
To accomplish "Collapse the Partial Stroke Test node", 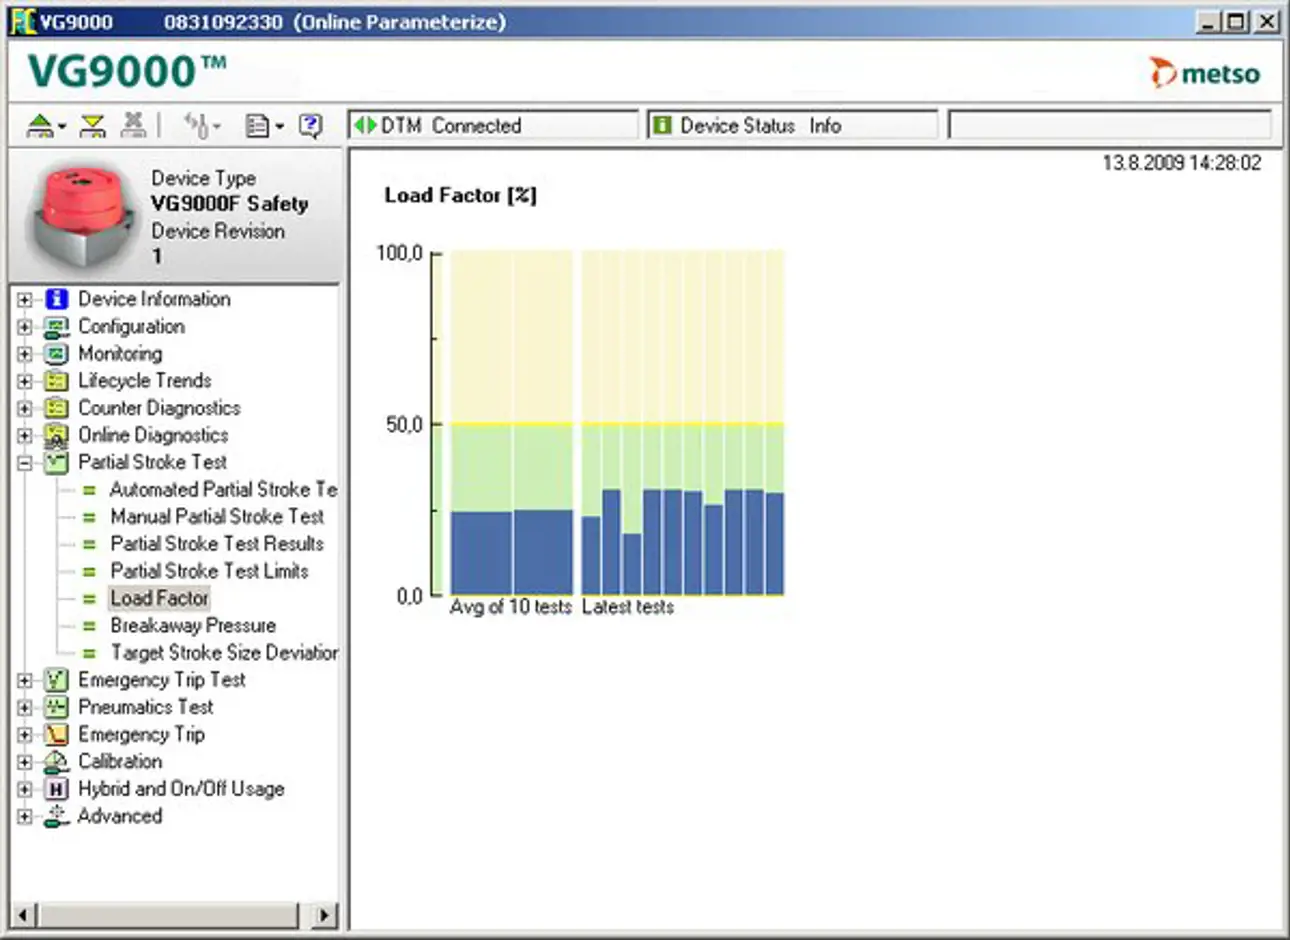I will (25, 462).
